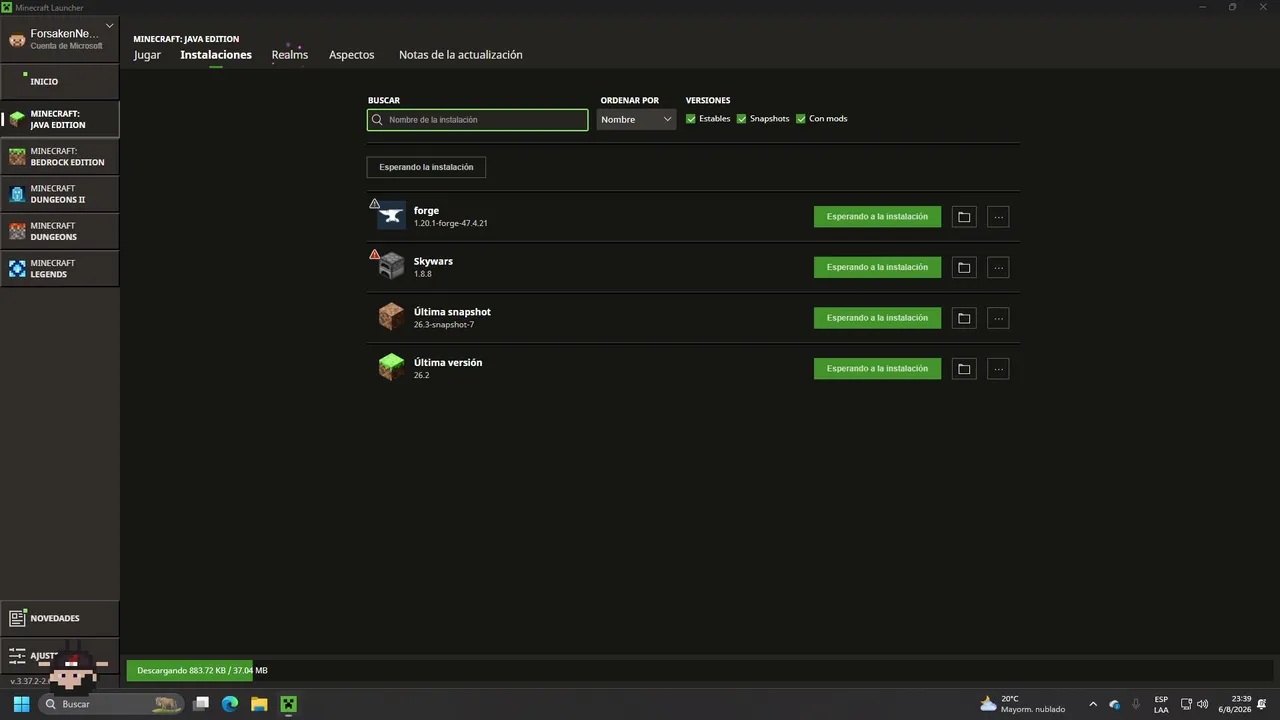
Task: Open the 20°C weather widget
Action: pos(1022,704)
